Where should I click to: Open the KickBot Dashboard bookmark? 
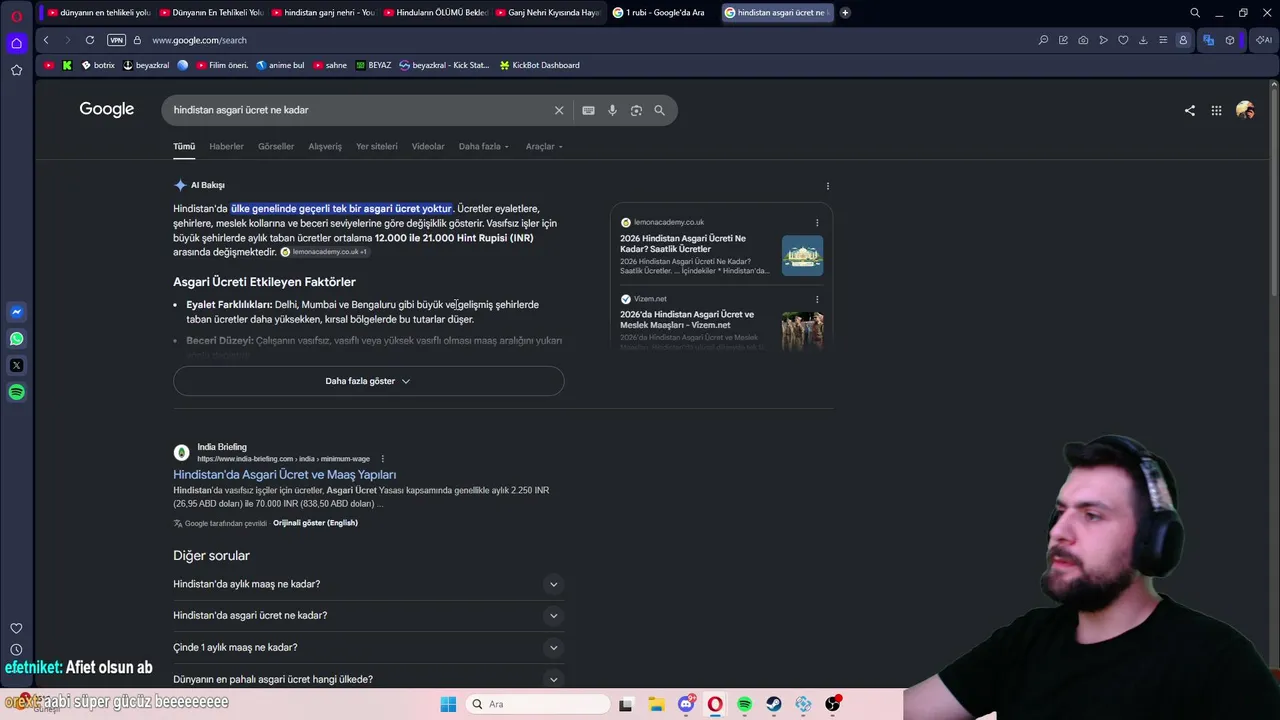click(x=538, y=65)
